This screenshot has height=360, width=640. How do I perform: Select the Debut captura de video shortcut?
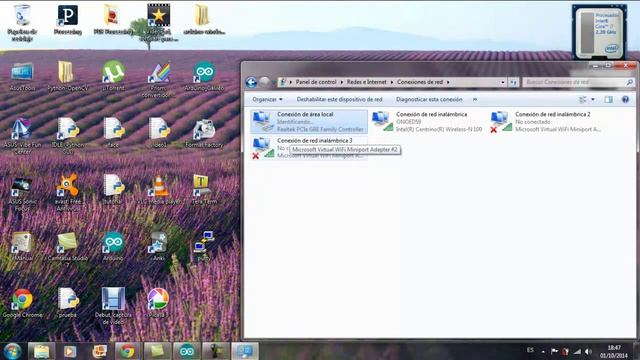coord(113,306)
